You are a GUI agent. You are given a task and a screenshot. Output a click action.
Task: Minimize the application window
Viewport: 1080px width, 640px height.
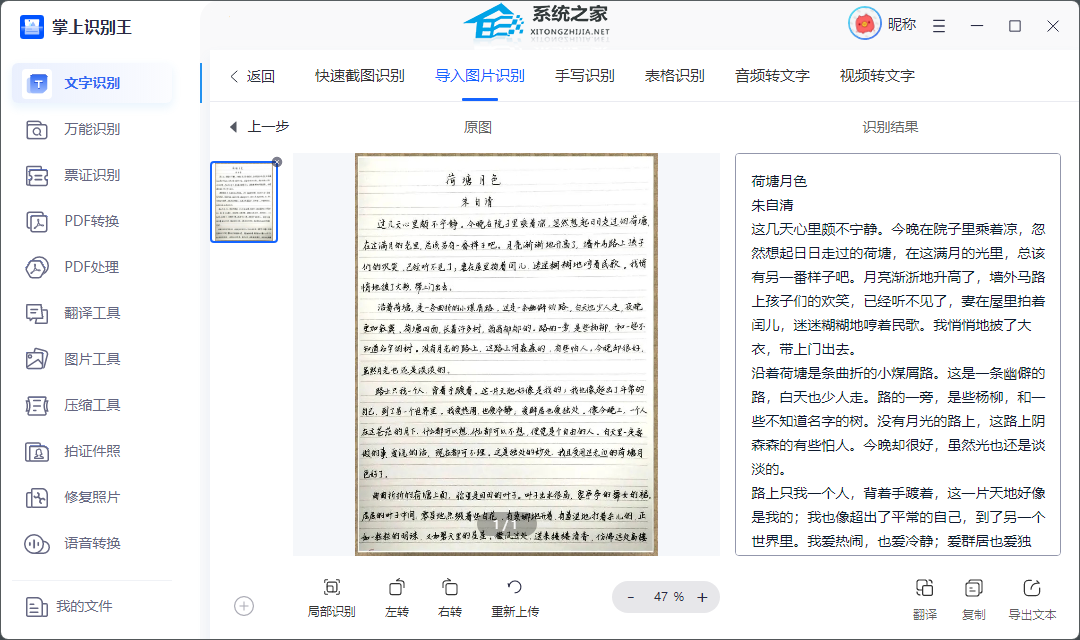(977, 26)
